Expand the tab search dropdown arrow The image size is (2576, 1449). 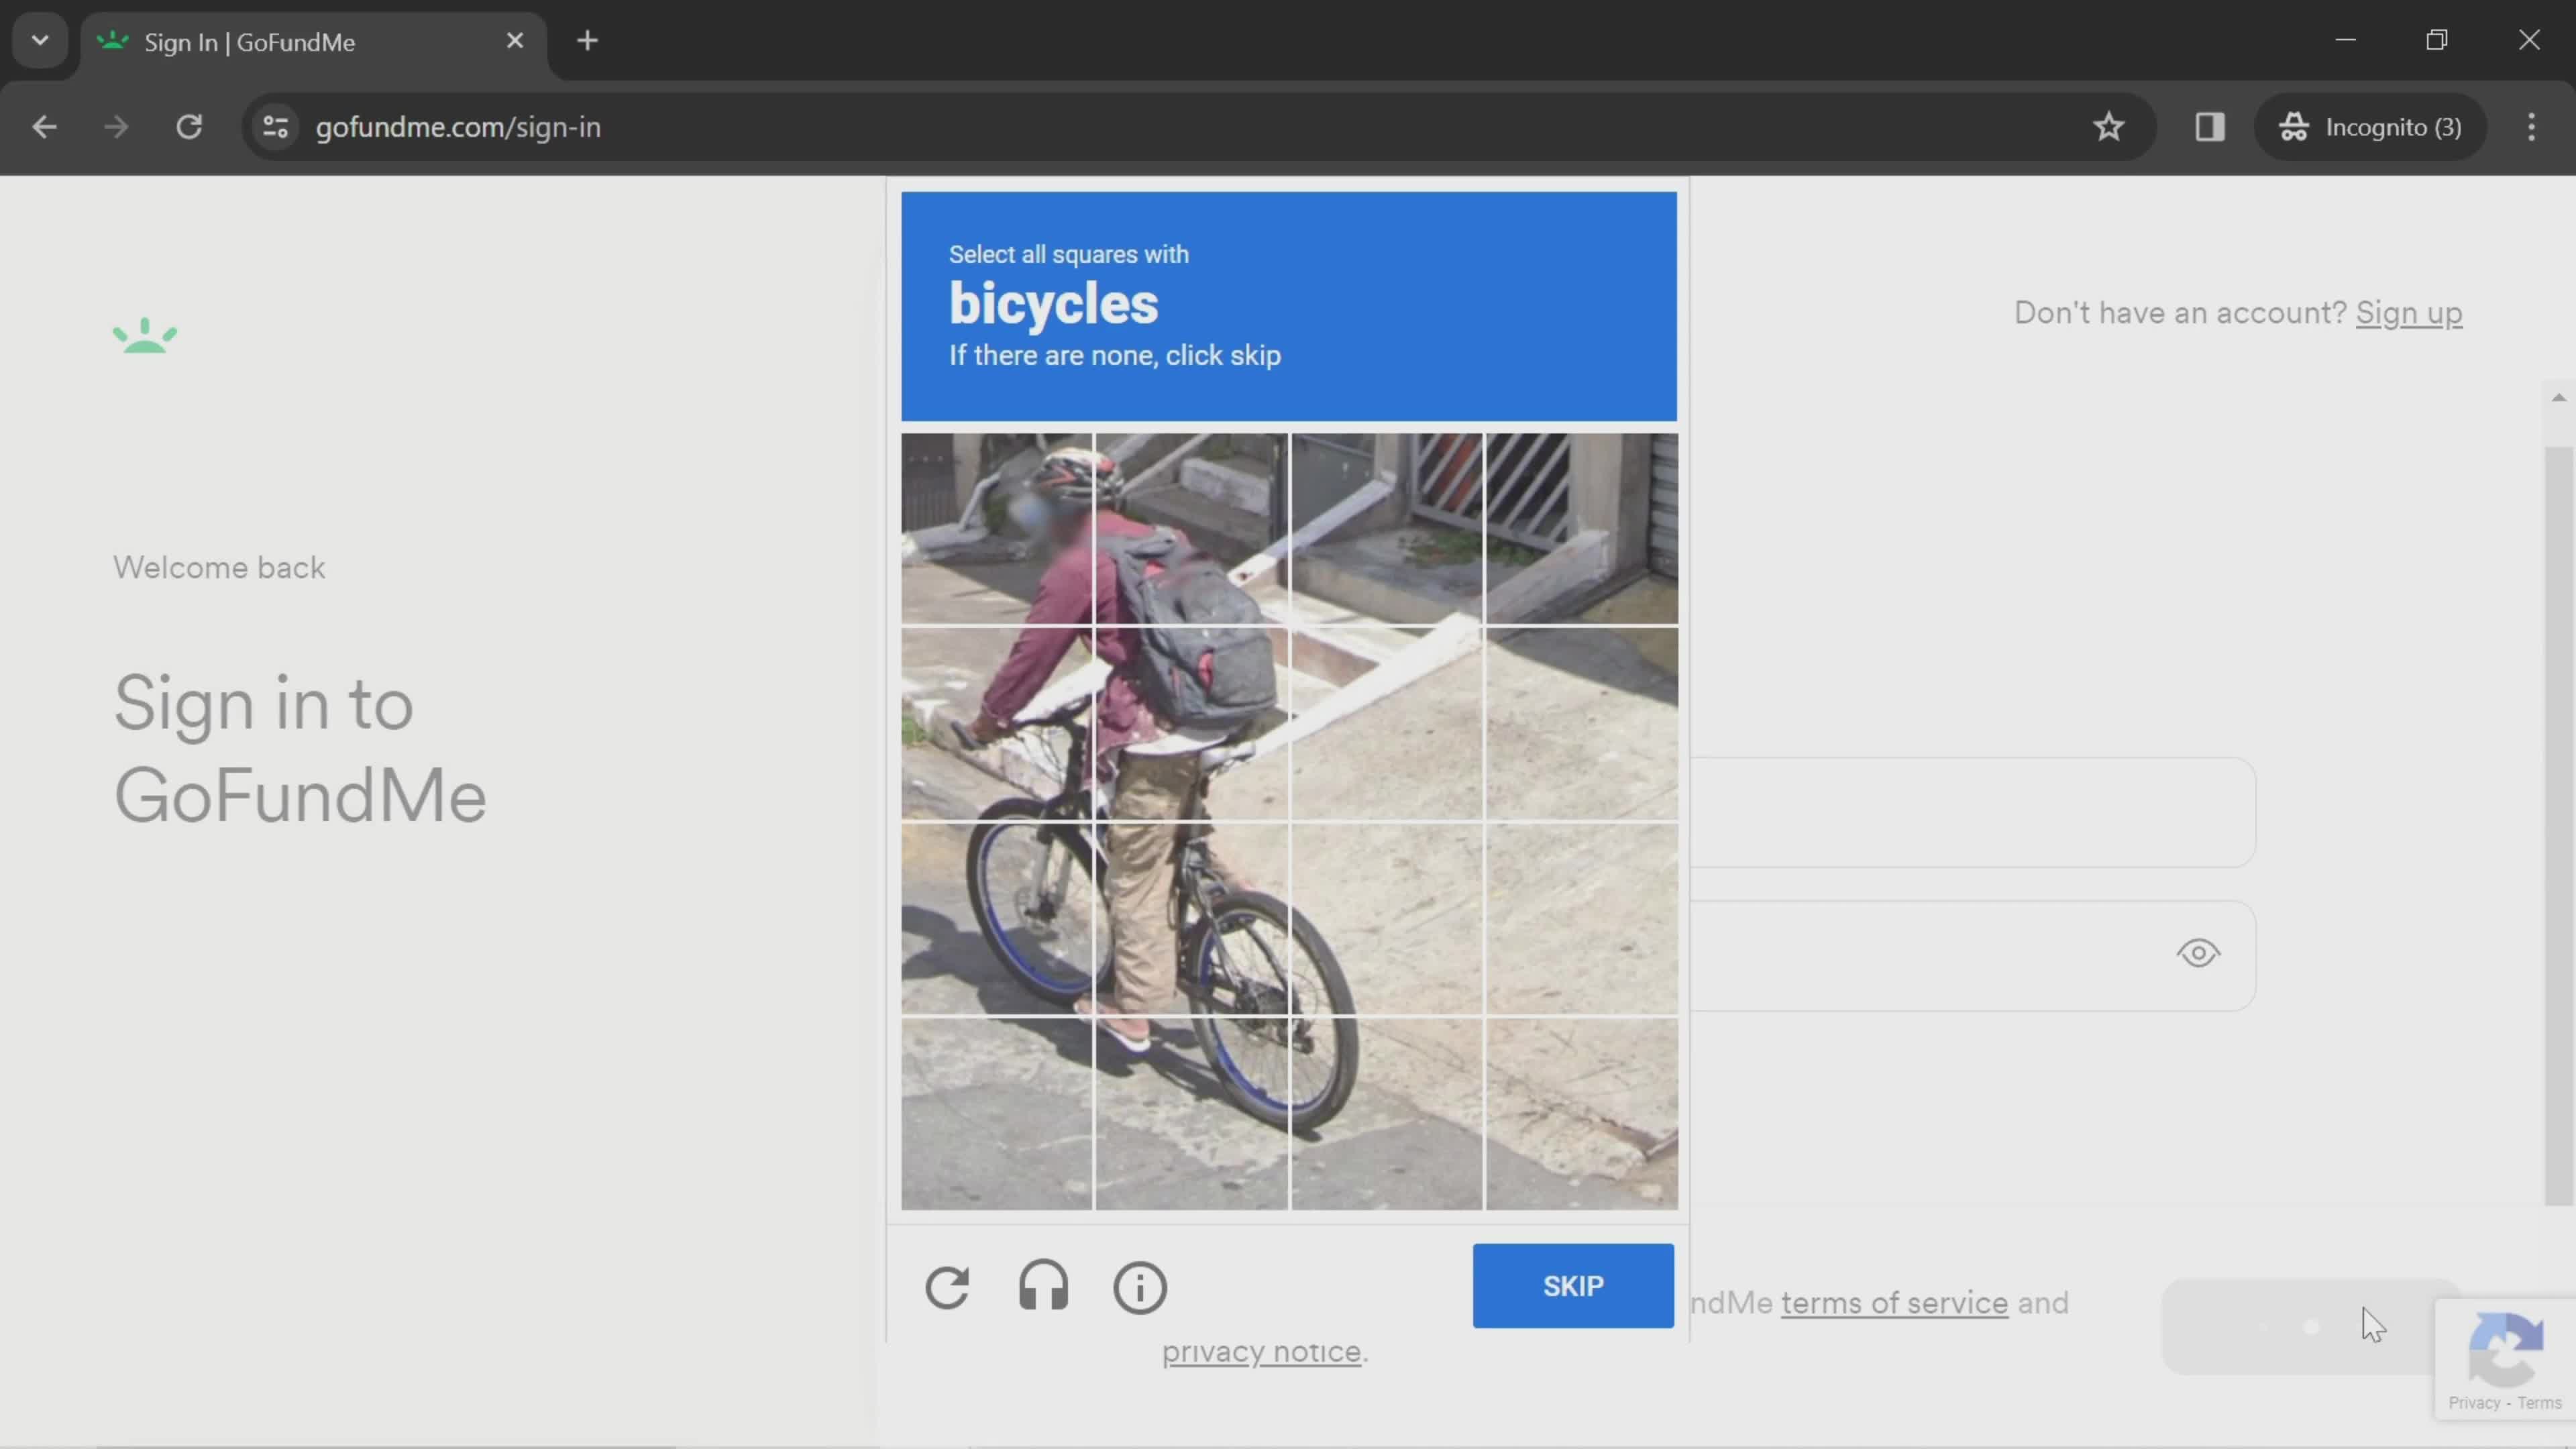click(40, 41)
